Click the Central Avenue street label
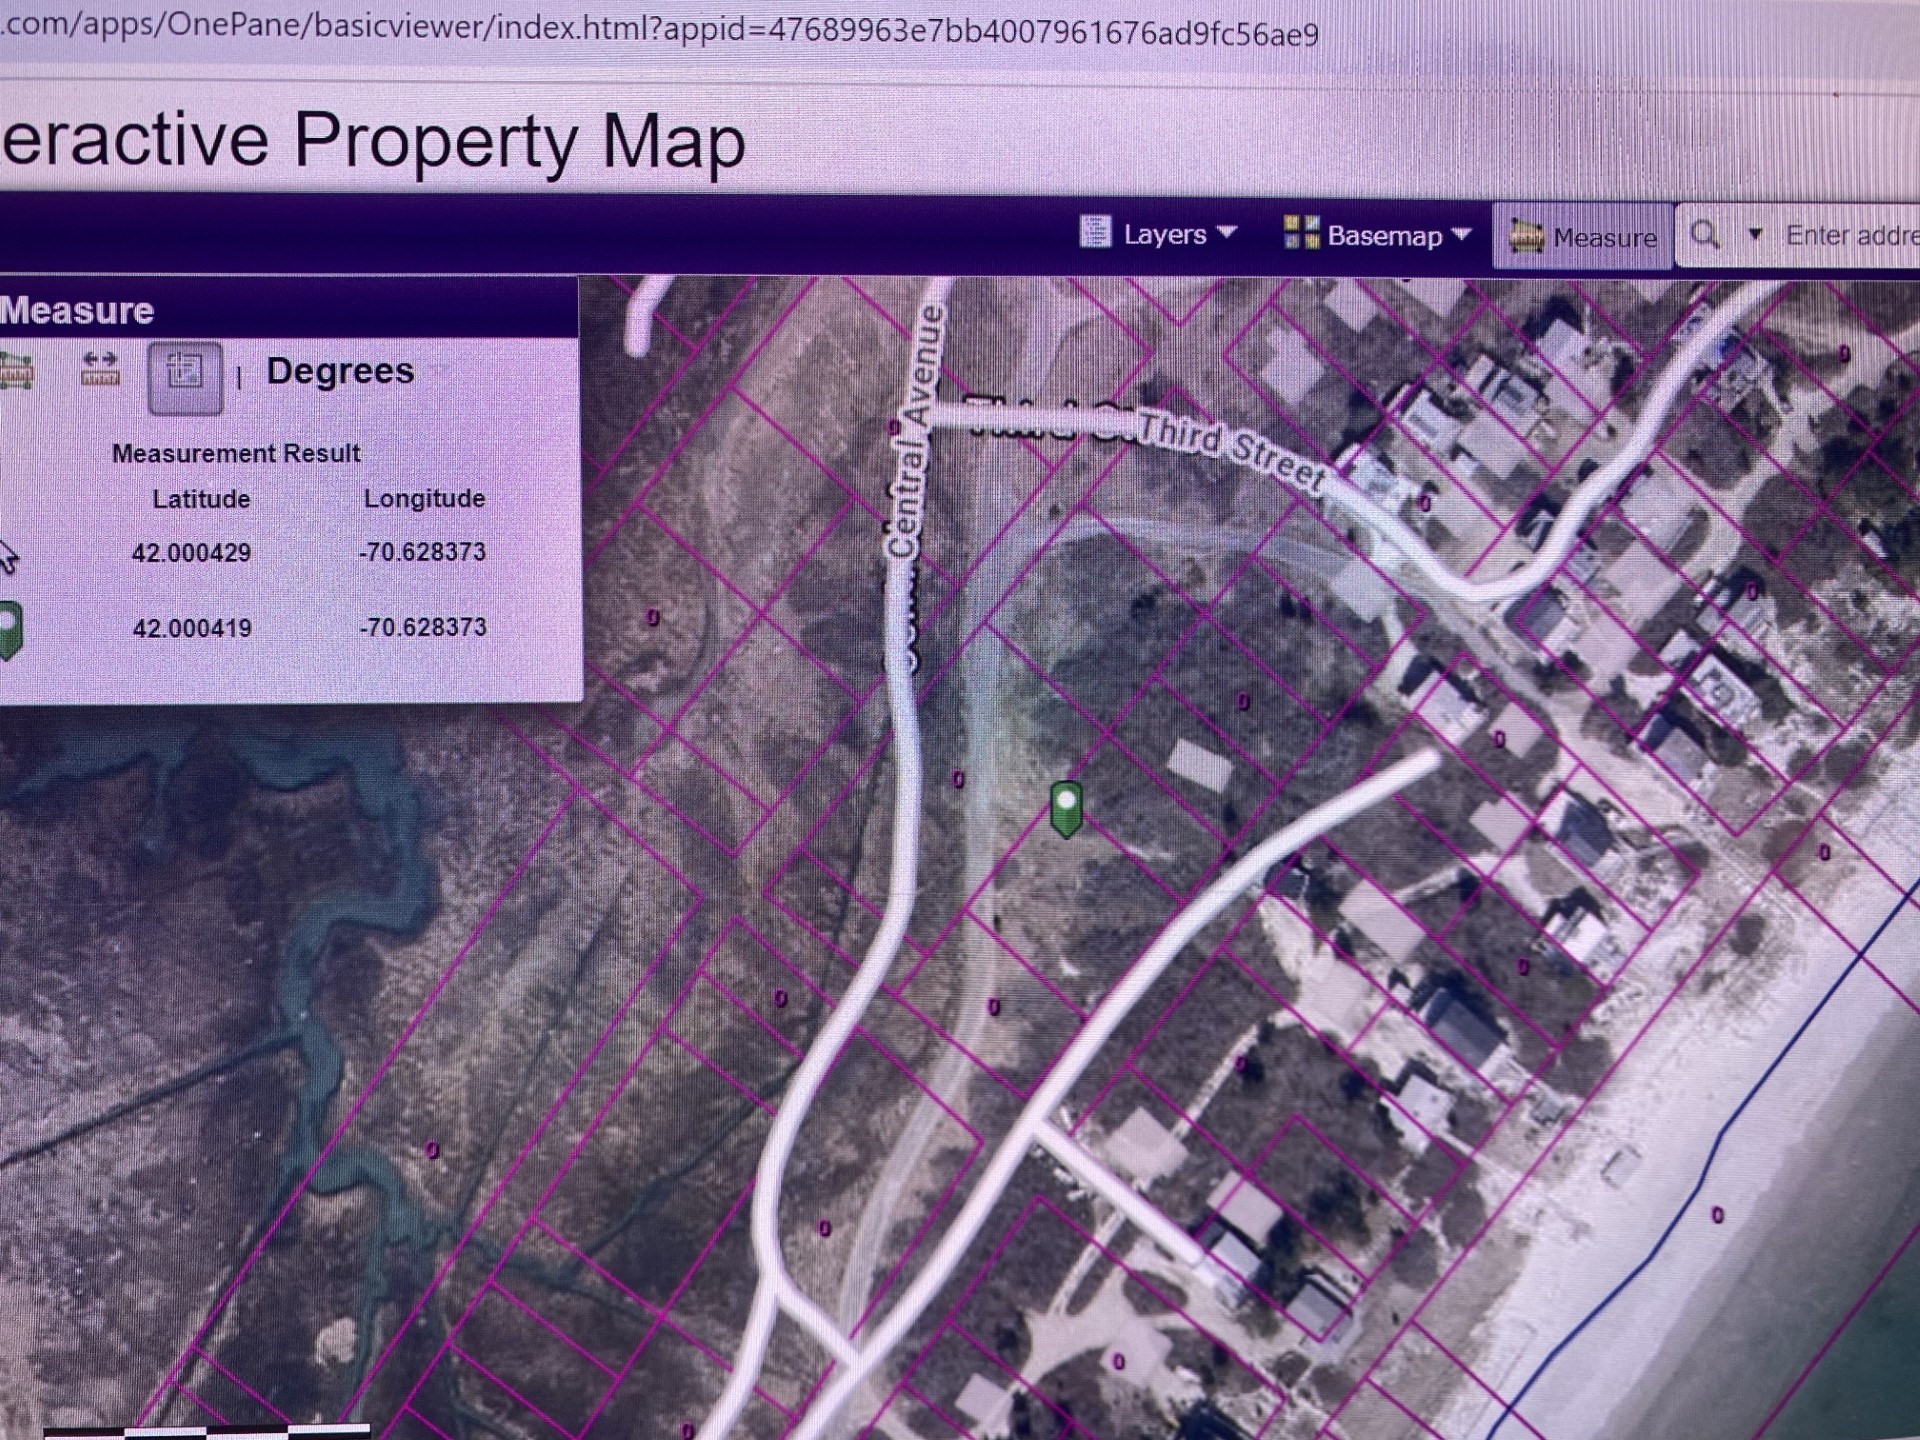The width and height of the screenshot is (1920, 1440). click(917, 430)
